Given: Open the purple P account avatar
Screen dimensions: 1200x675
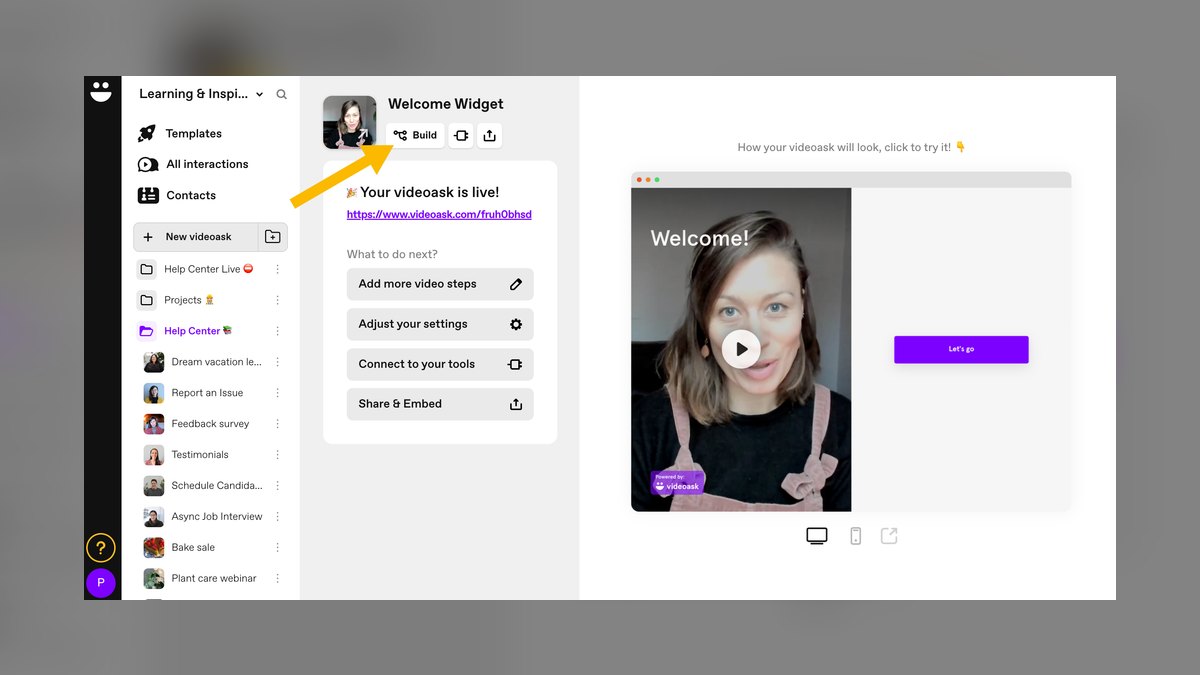Looking at the screenshot, I should pyautogui.click(x=101, y=583).
